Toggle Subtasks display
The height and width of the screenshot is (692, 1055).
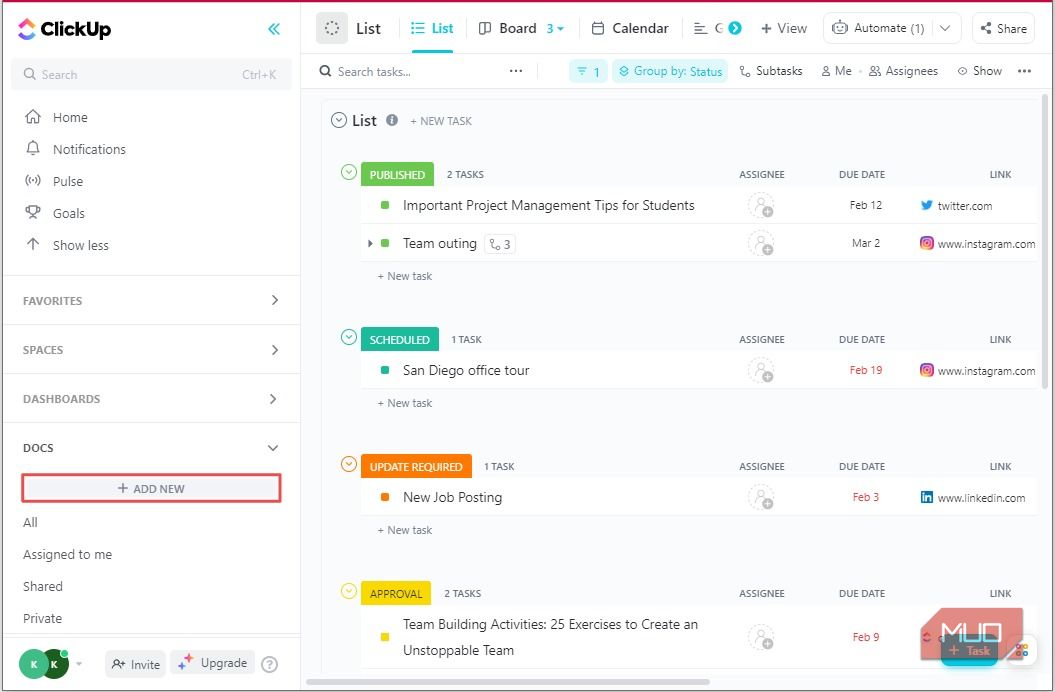coord(770,71)
